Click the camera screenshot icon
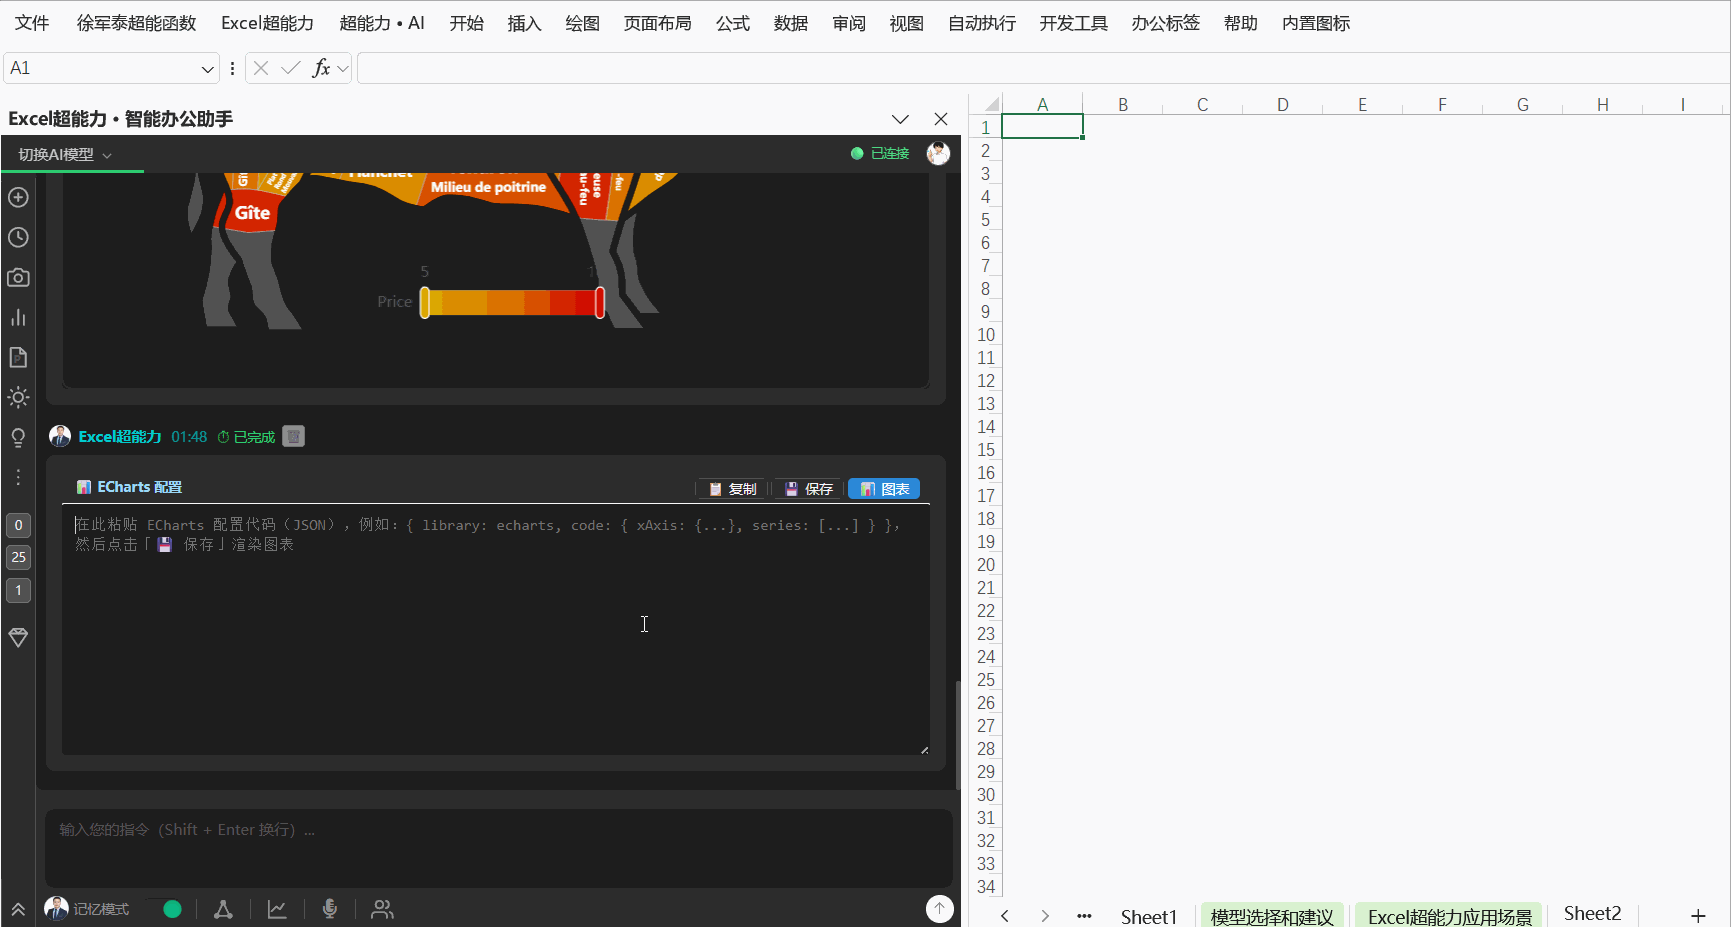 point(18,277)
